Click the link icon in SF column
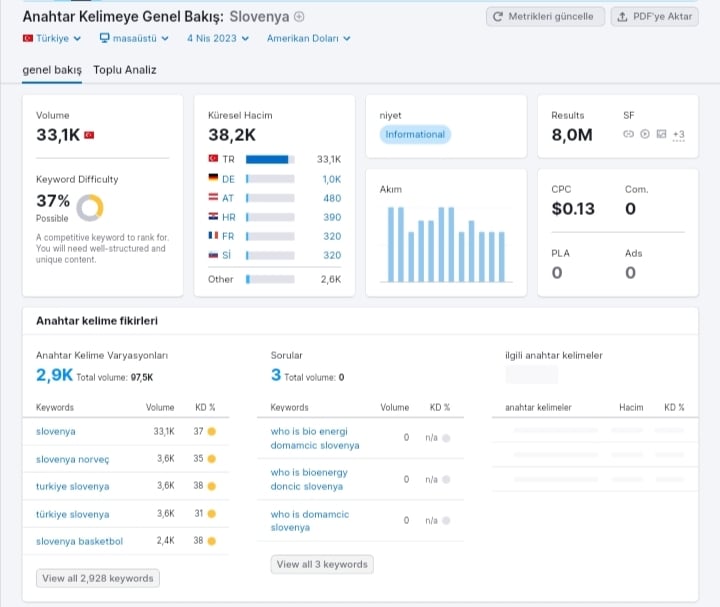 [628, 134]
